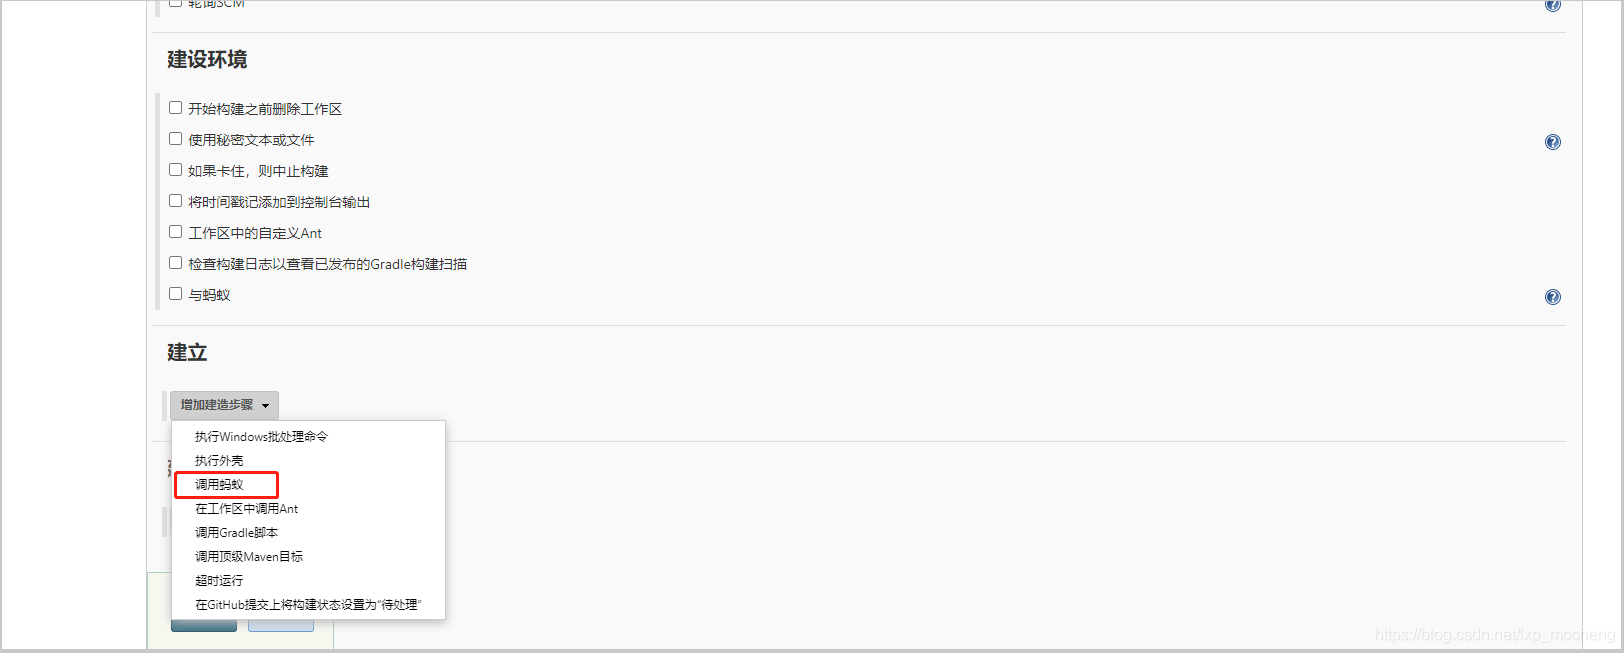The image size is (1624, 653).
Task: Check the 与蚂蚁 checkbox
Action: click(x=175, y=294)
